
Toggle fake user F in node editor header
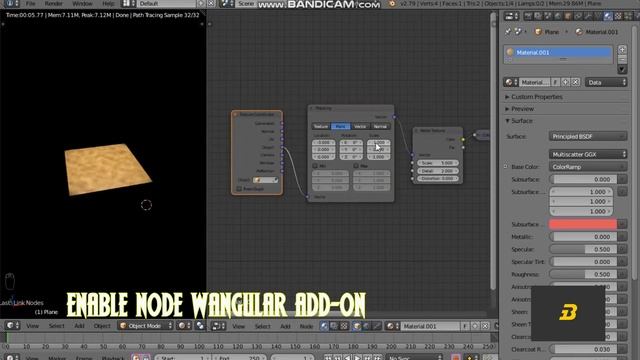pyautogui.click(x=465, y=326)
